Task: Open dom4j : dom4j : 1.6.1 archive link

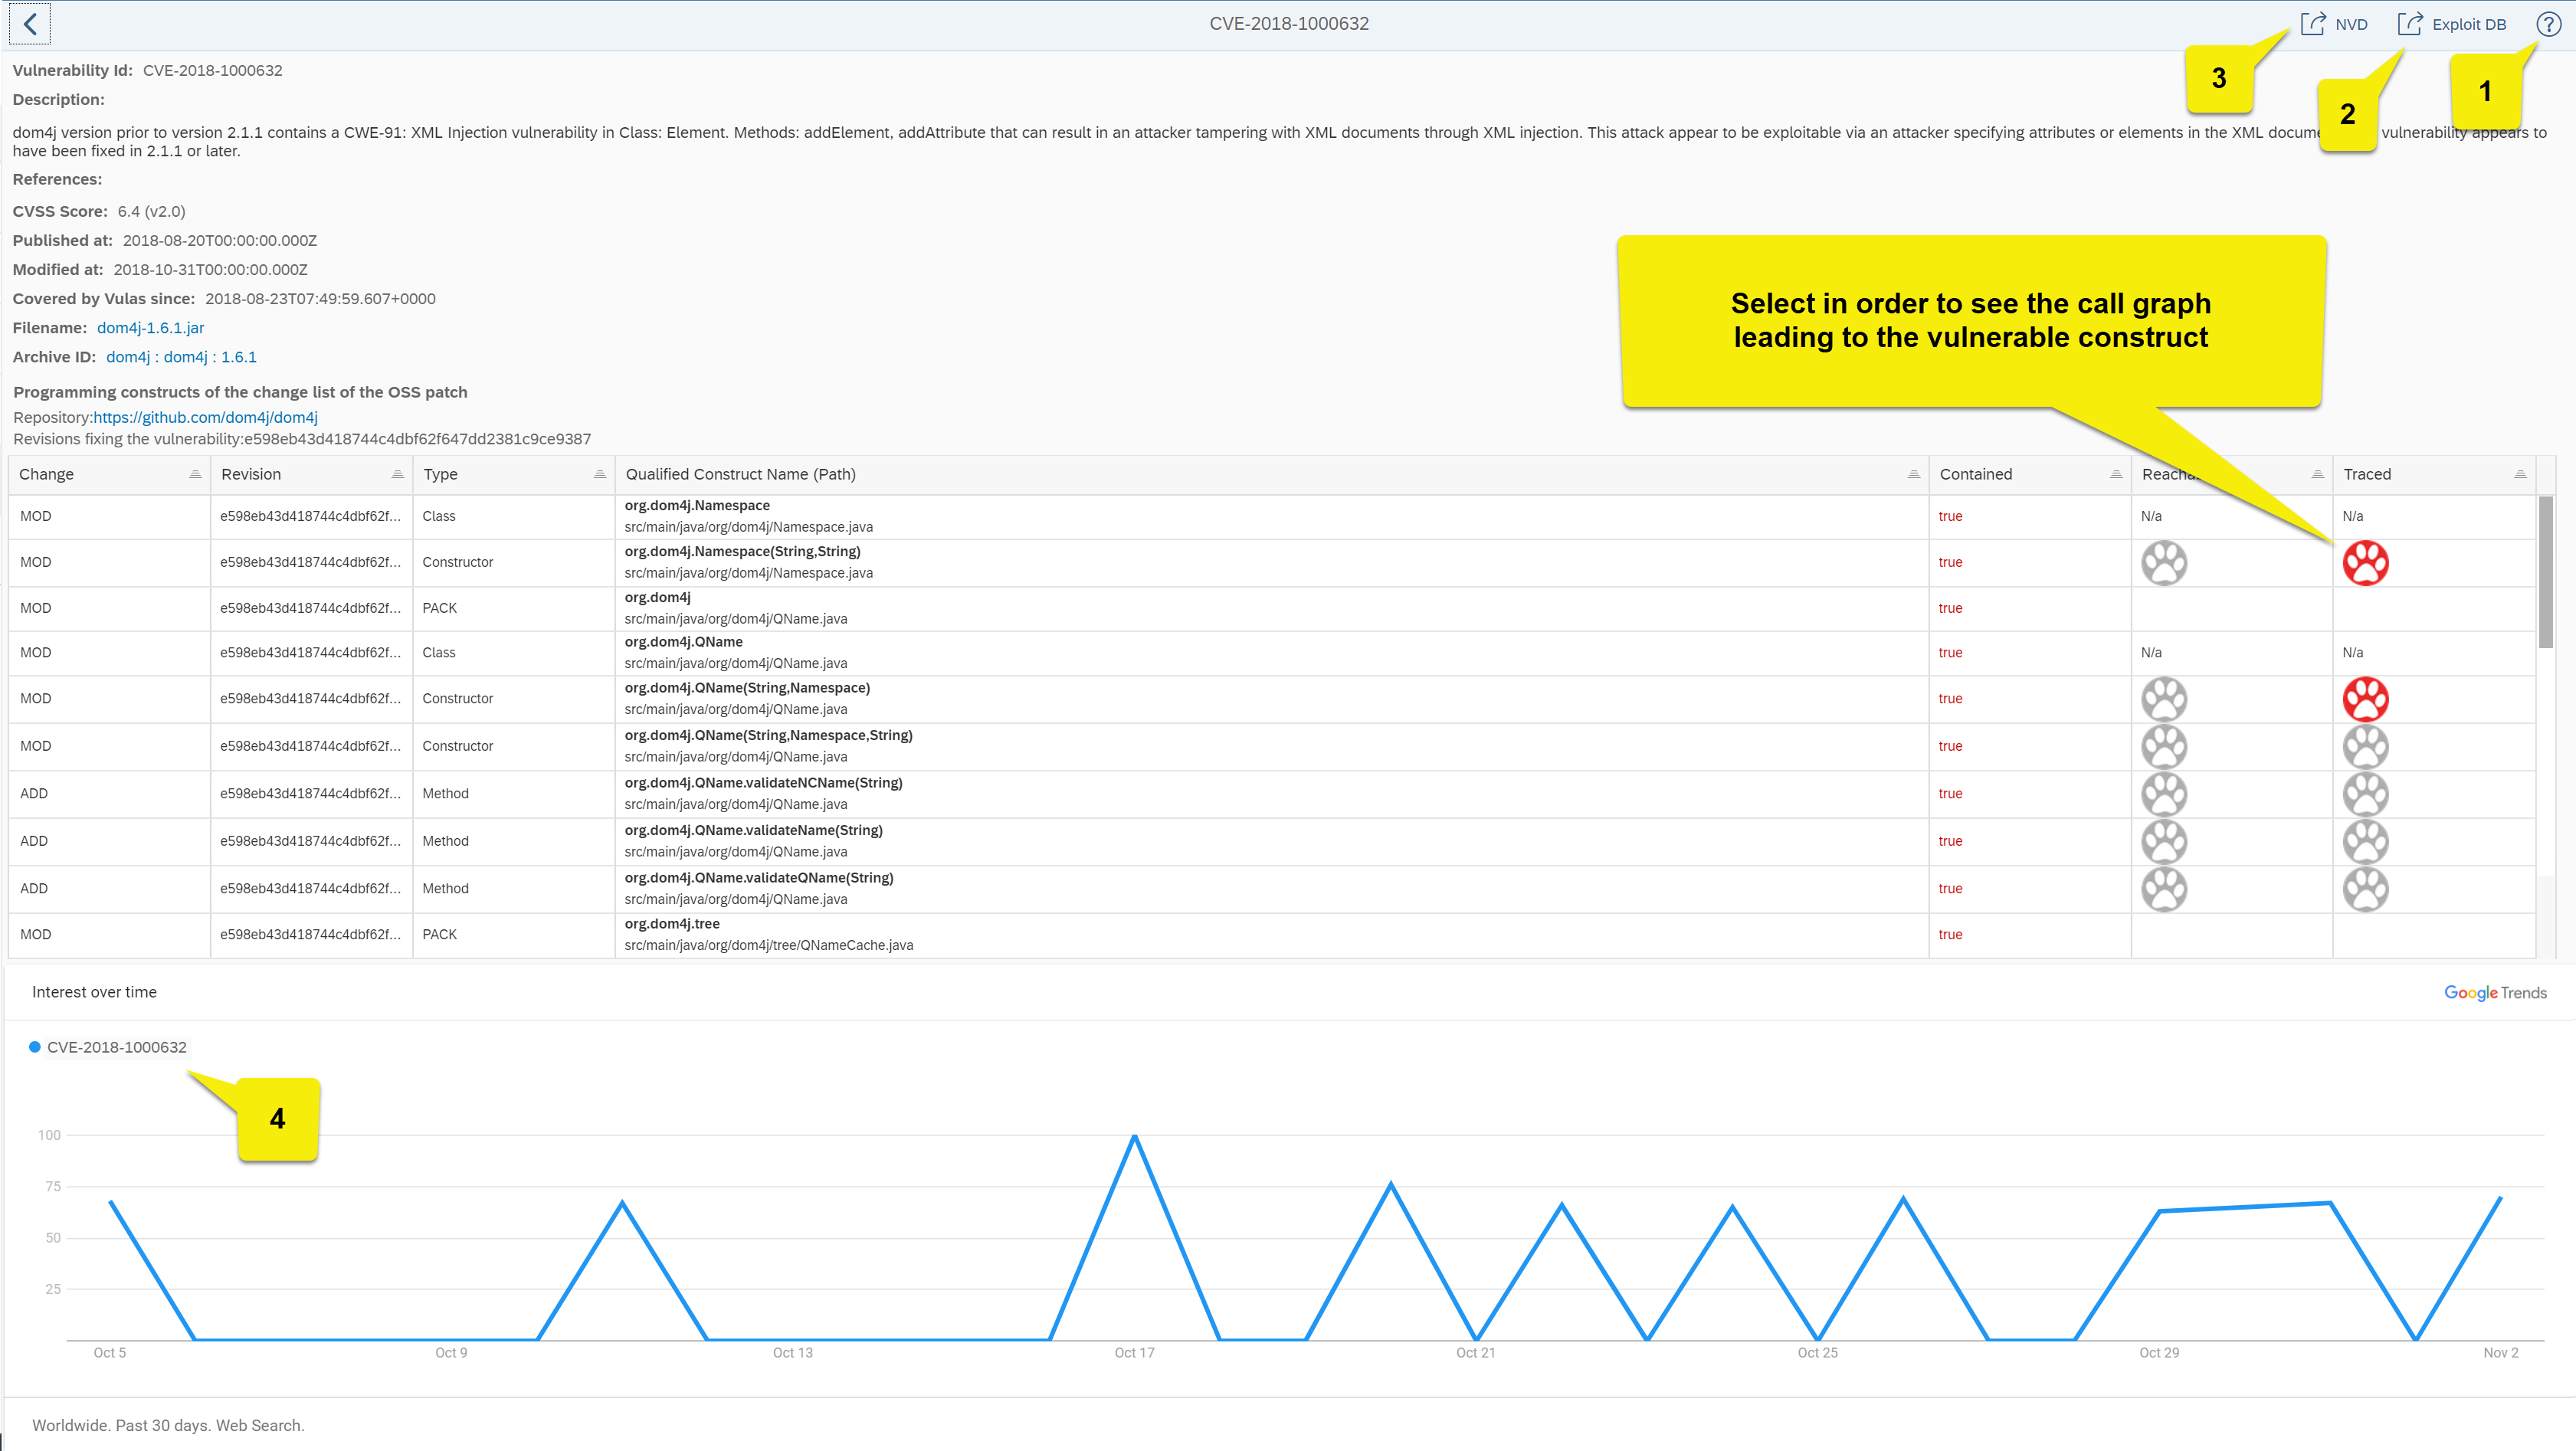Action: coord(181,357)
